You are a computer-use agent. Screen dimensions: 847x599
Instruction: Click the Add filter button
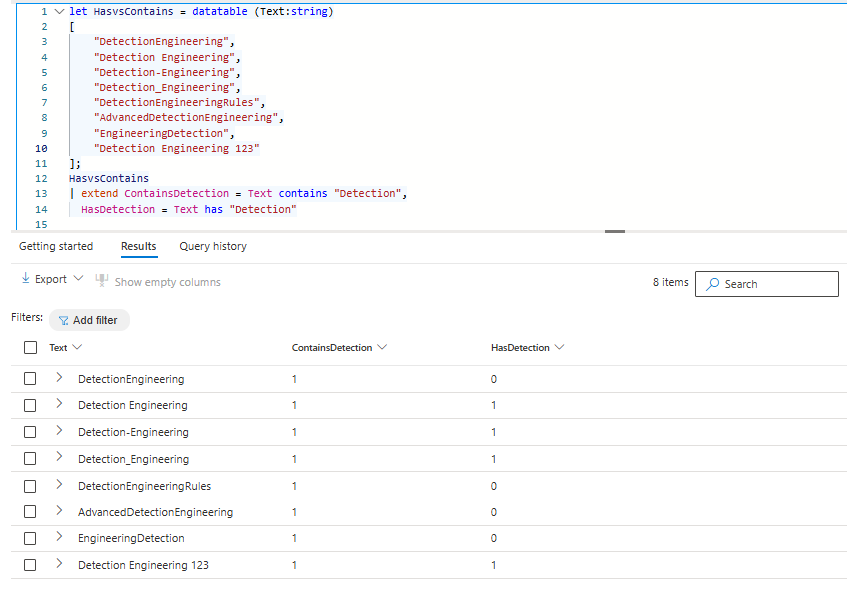pos(89,321)
